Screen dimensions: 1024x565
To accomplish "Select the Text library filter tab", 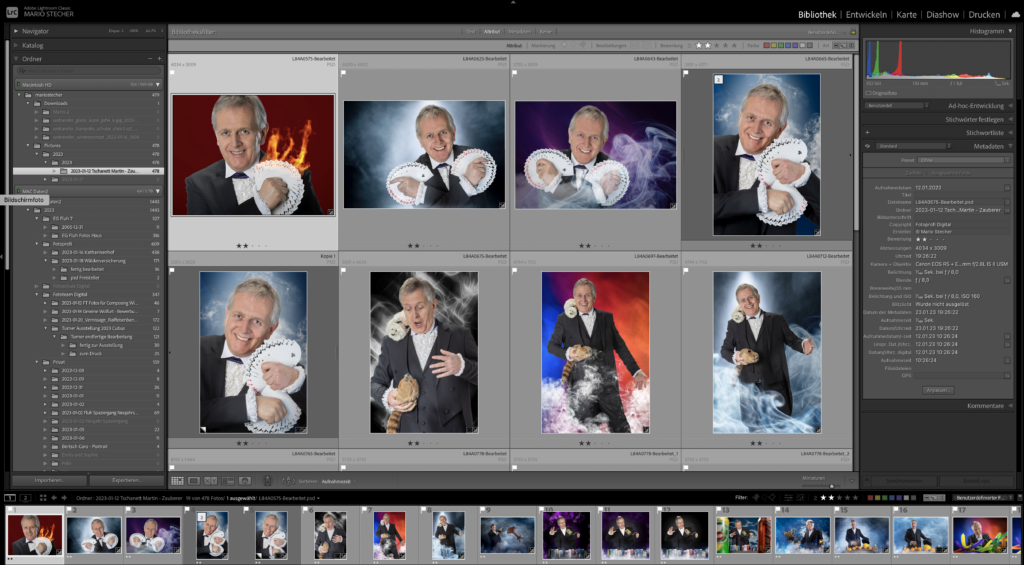I will [x=470, y=31].
